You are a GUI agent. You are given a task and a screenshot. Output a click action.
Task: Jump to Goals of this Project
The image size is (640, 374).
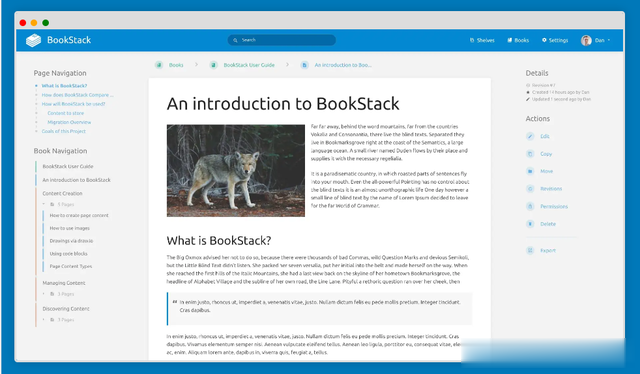[x=64, y=131]
